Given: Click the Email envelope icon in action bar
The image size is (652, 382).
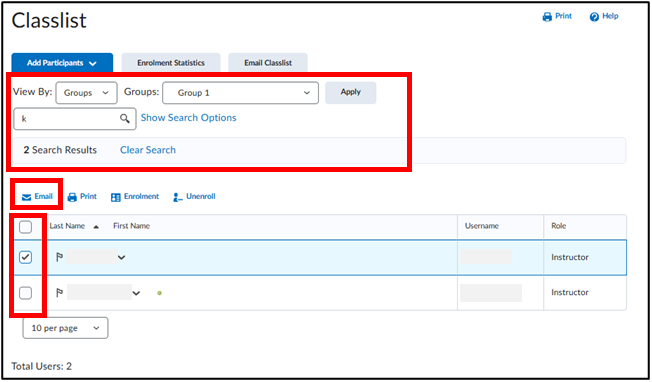Looking at the screenshot, I should point(27,197).
